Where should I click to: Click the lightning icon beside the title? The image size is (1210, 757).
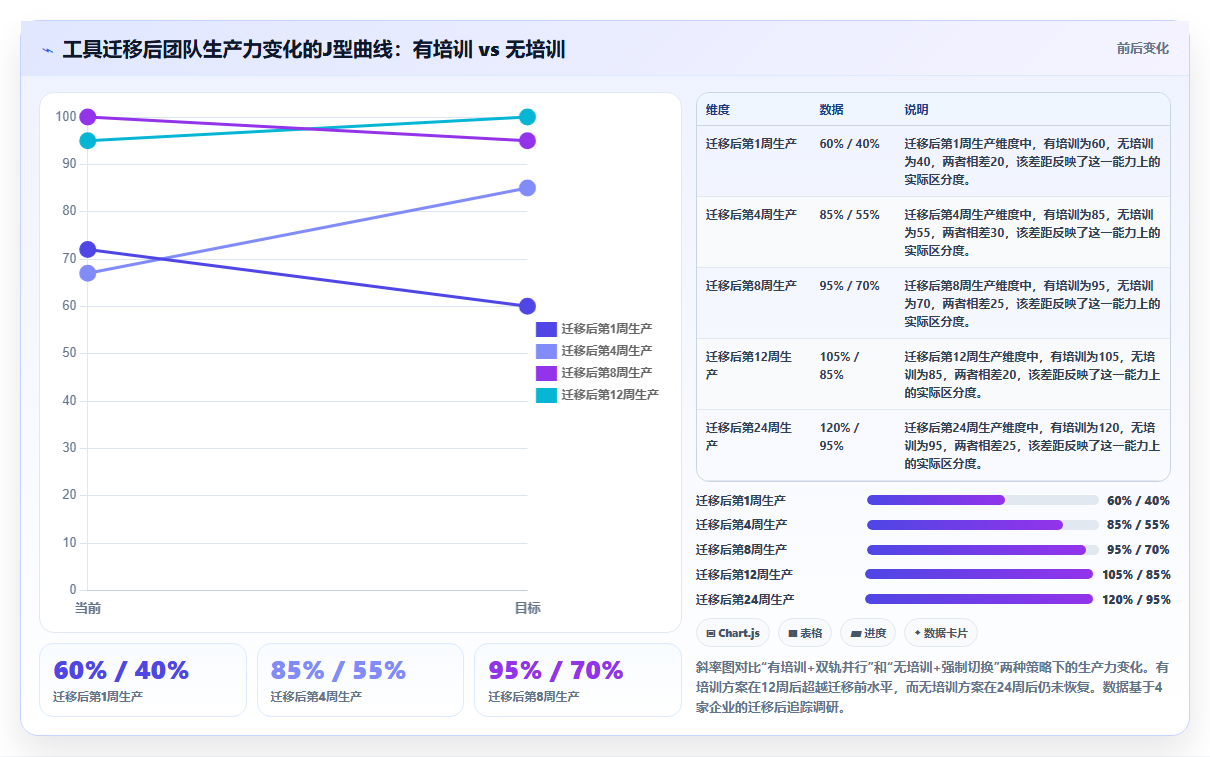48,50
